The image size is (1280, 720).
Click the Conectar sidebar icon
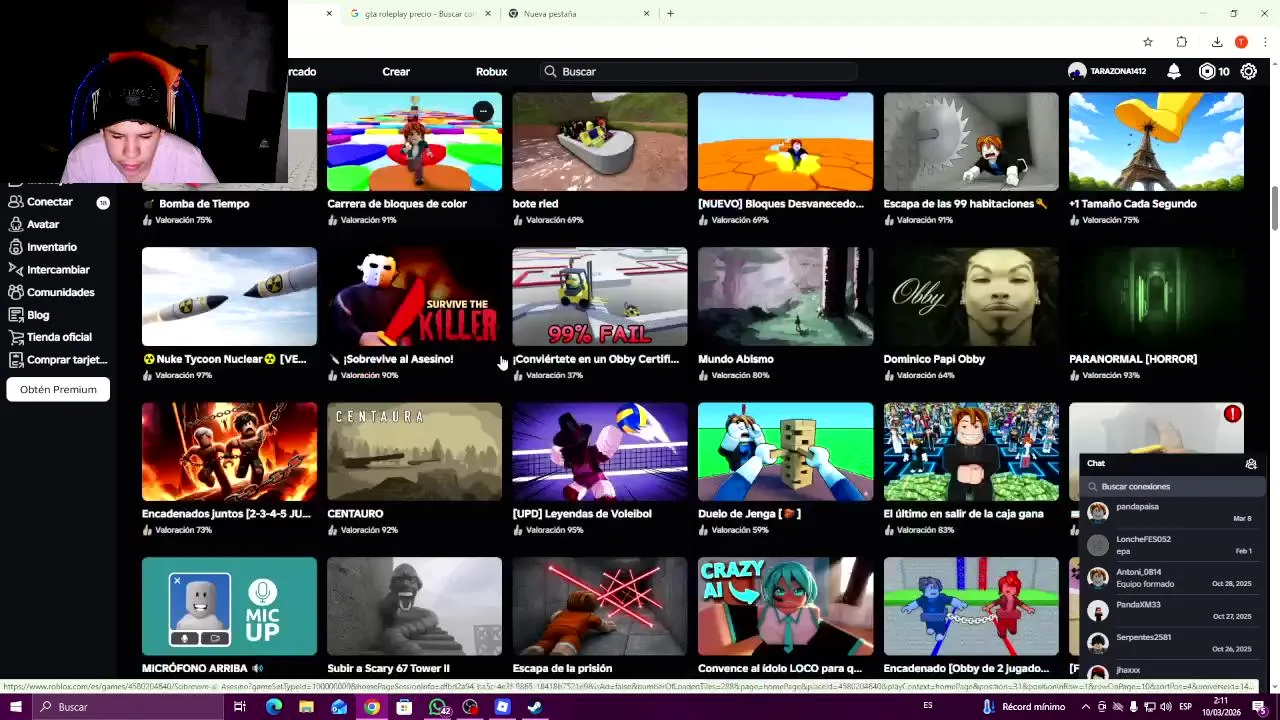tap(16, 201)
